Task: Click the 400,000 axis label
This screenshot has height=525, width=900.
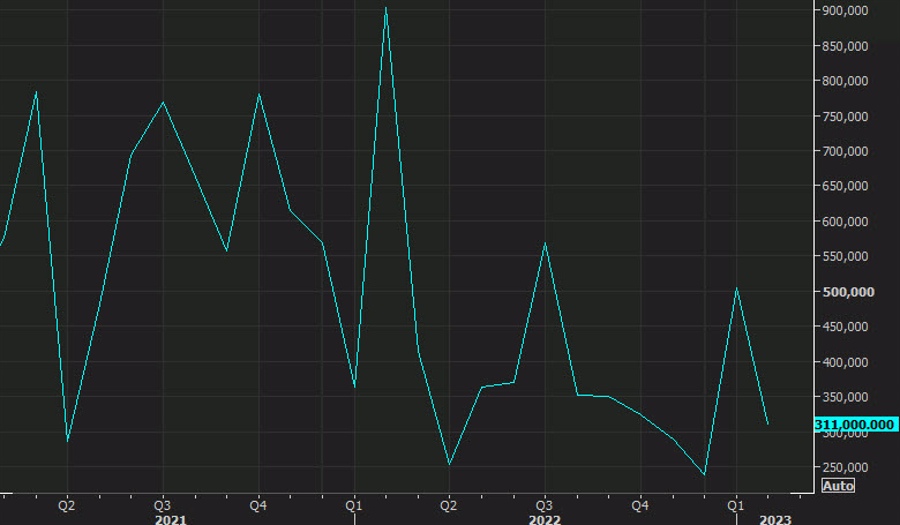Action: [845, 362]
